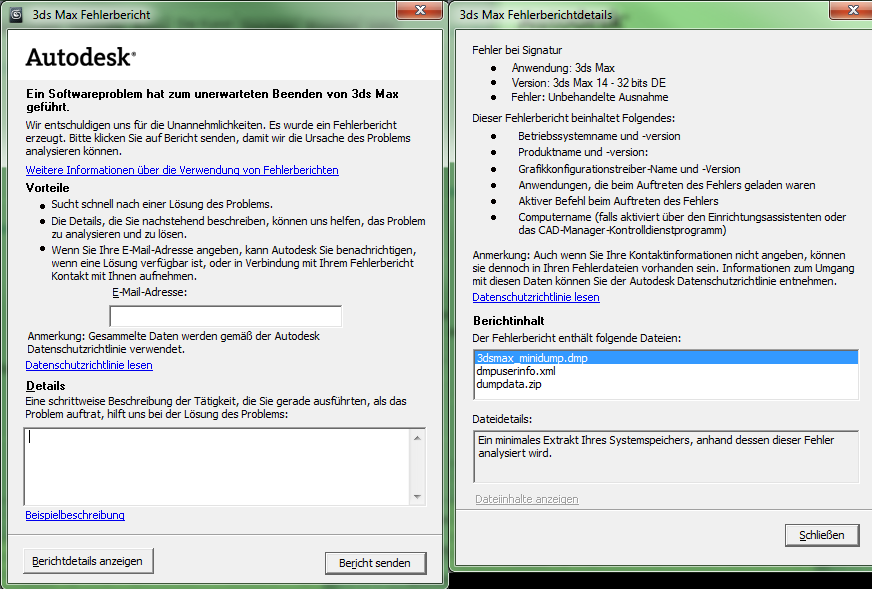Select 3dsmax_minidump.dmp in the file list
Viewport: 872px width, 589px height.
tap(666, 358)
